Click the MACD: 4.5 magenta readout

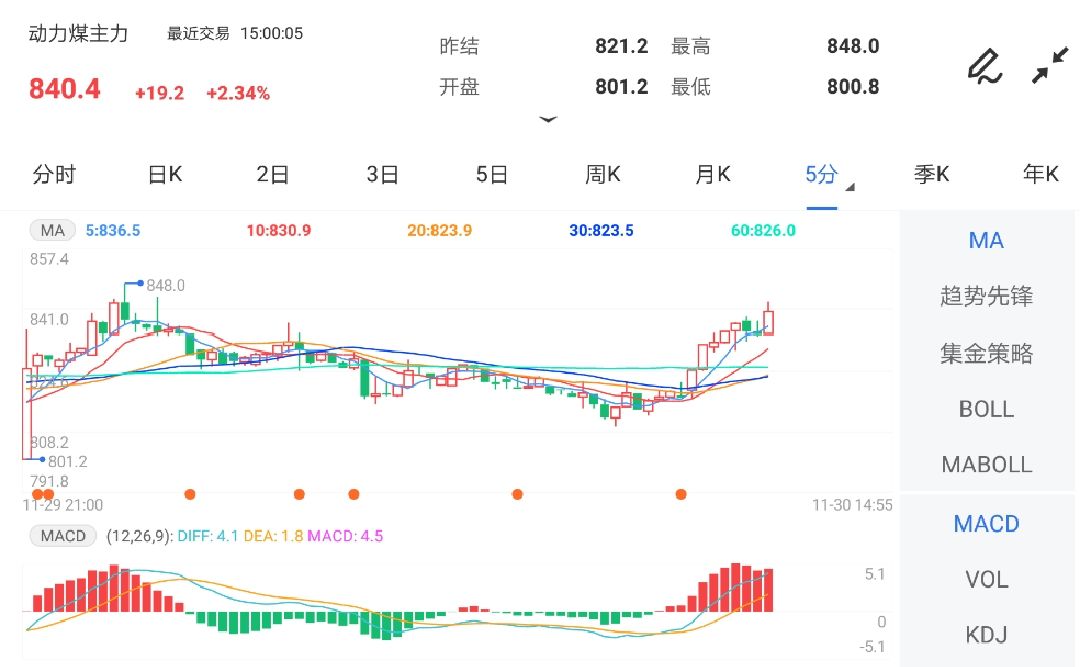[x=345, y=535]
